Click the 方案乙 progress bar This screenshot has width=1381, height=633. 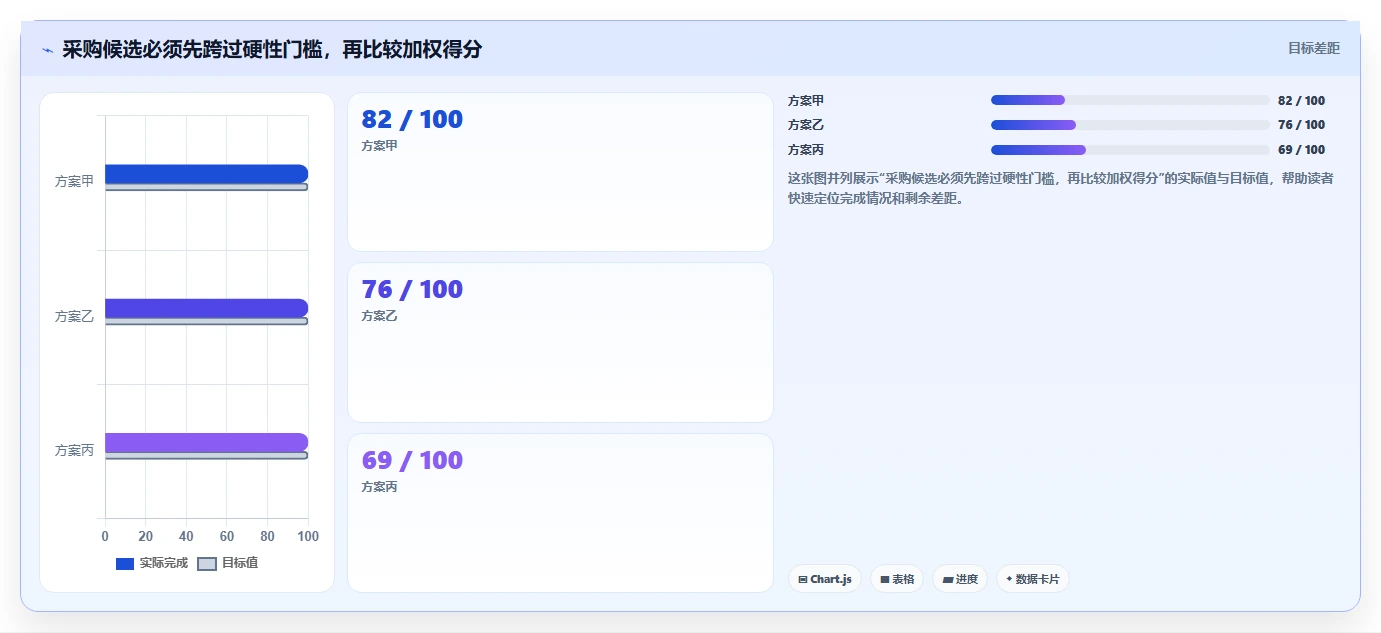click(x=1130, y=125)
